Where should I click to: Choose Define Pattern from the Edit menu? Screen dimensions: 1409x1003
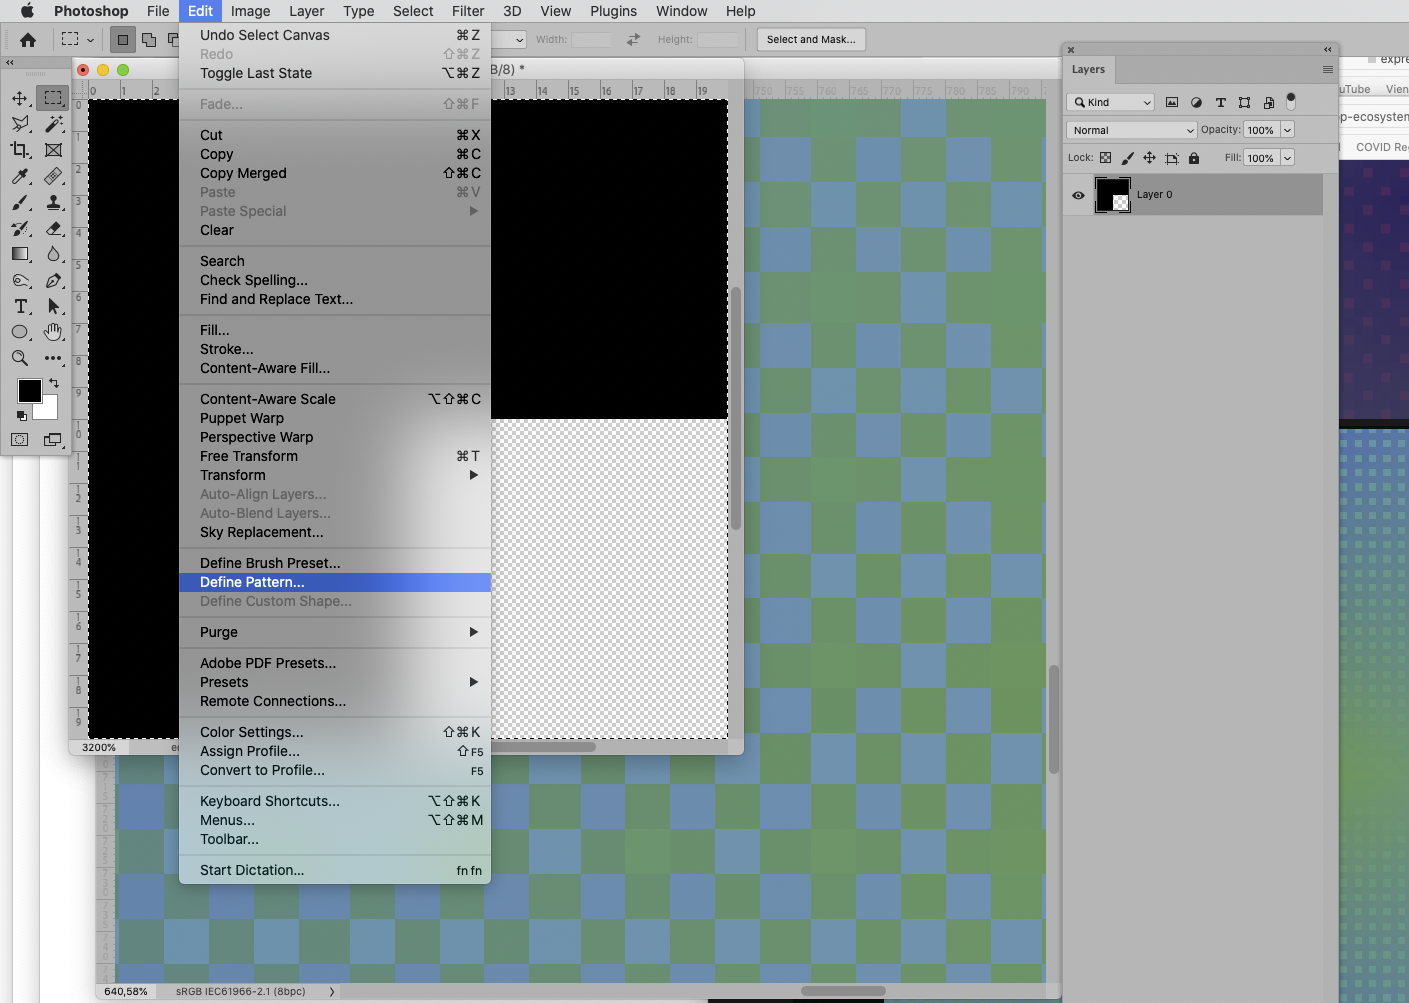coord(251,582)
